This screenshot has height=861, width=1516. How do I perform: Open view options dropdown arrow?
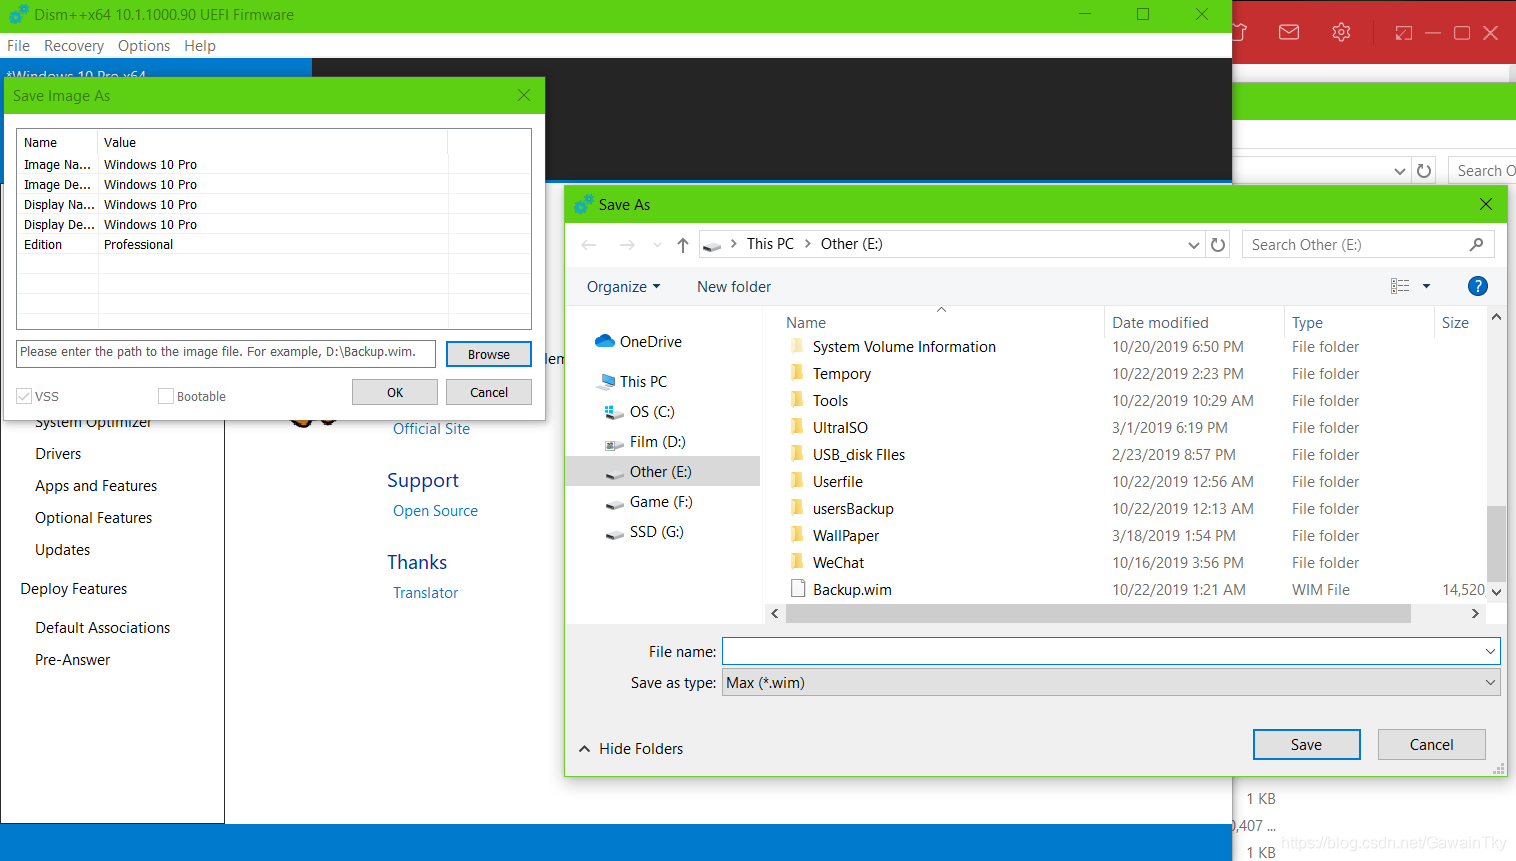pos(1426,286)
